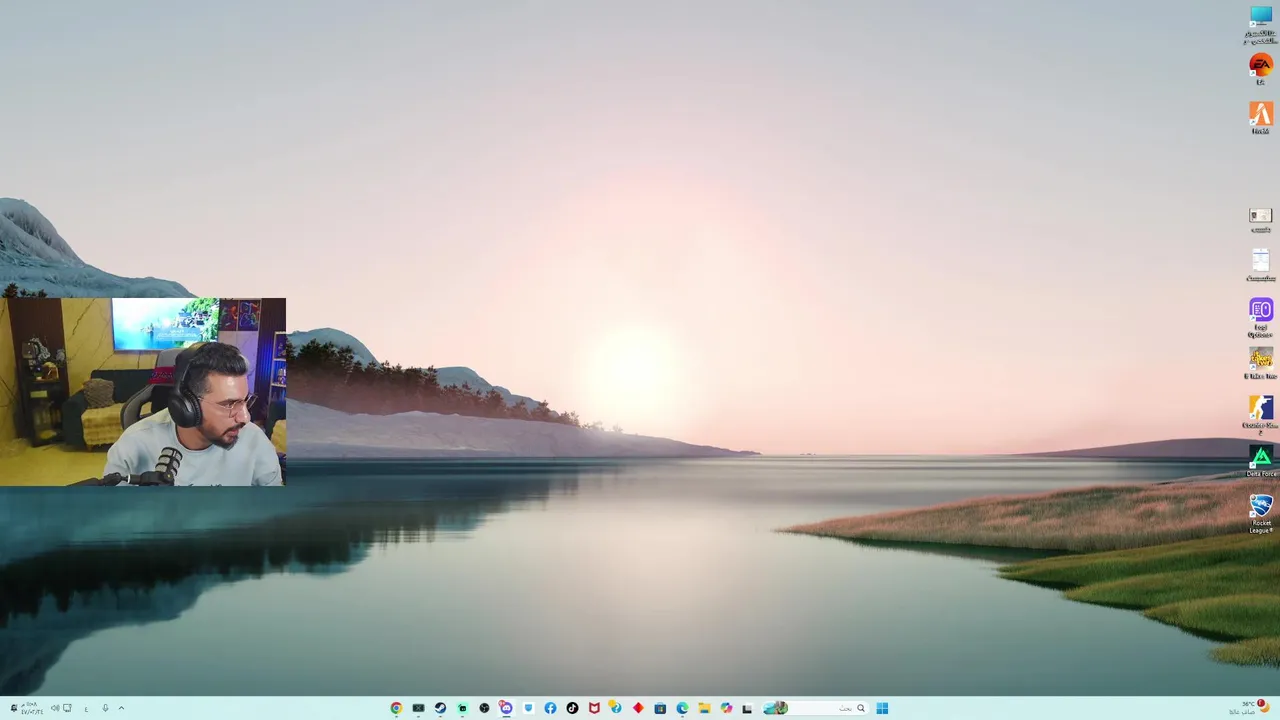Open the clock and date in taskbar
Image resolution: width=1280 pixels, height=720 pixels.
pyautogui.click(x=32, y=708)
